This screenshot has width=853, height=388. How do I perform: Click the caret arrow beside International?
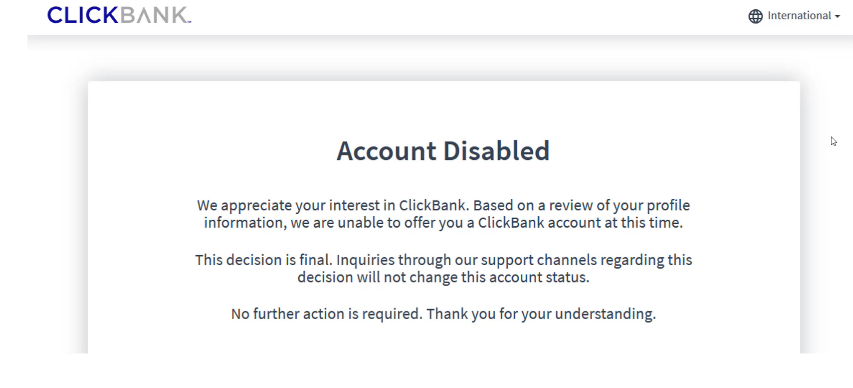click(x=837, y=17)
